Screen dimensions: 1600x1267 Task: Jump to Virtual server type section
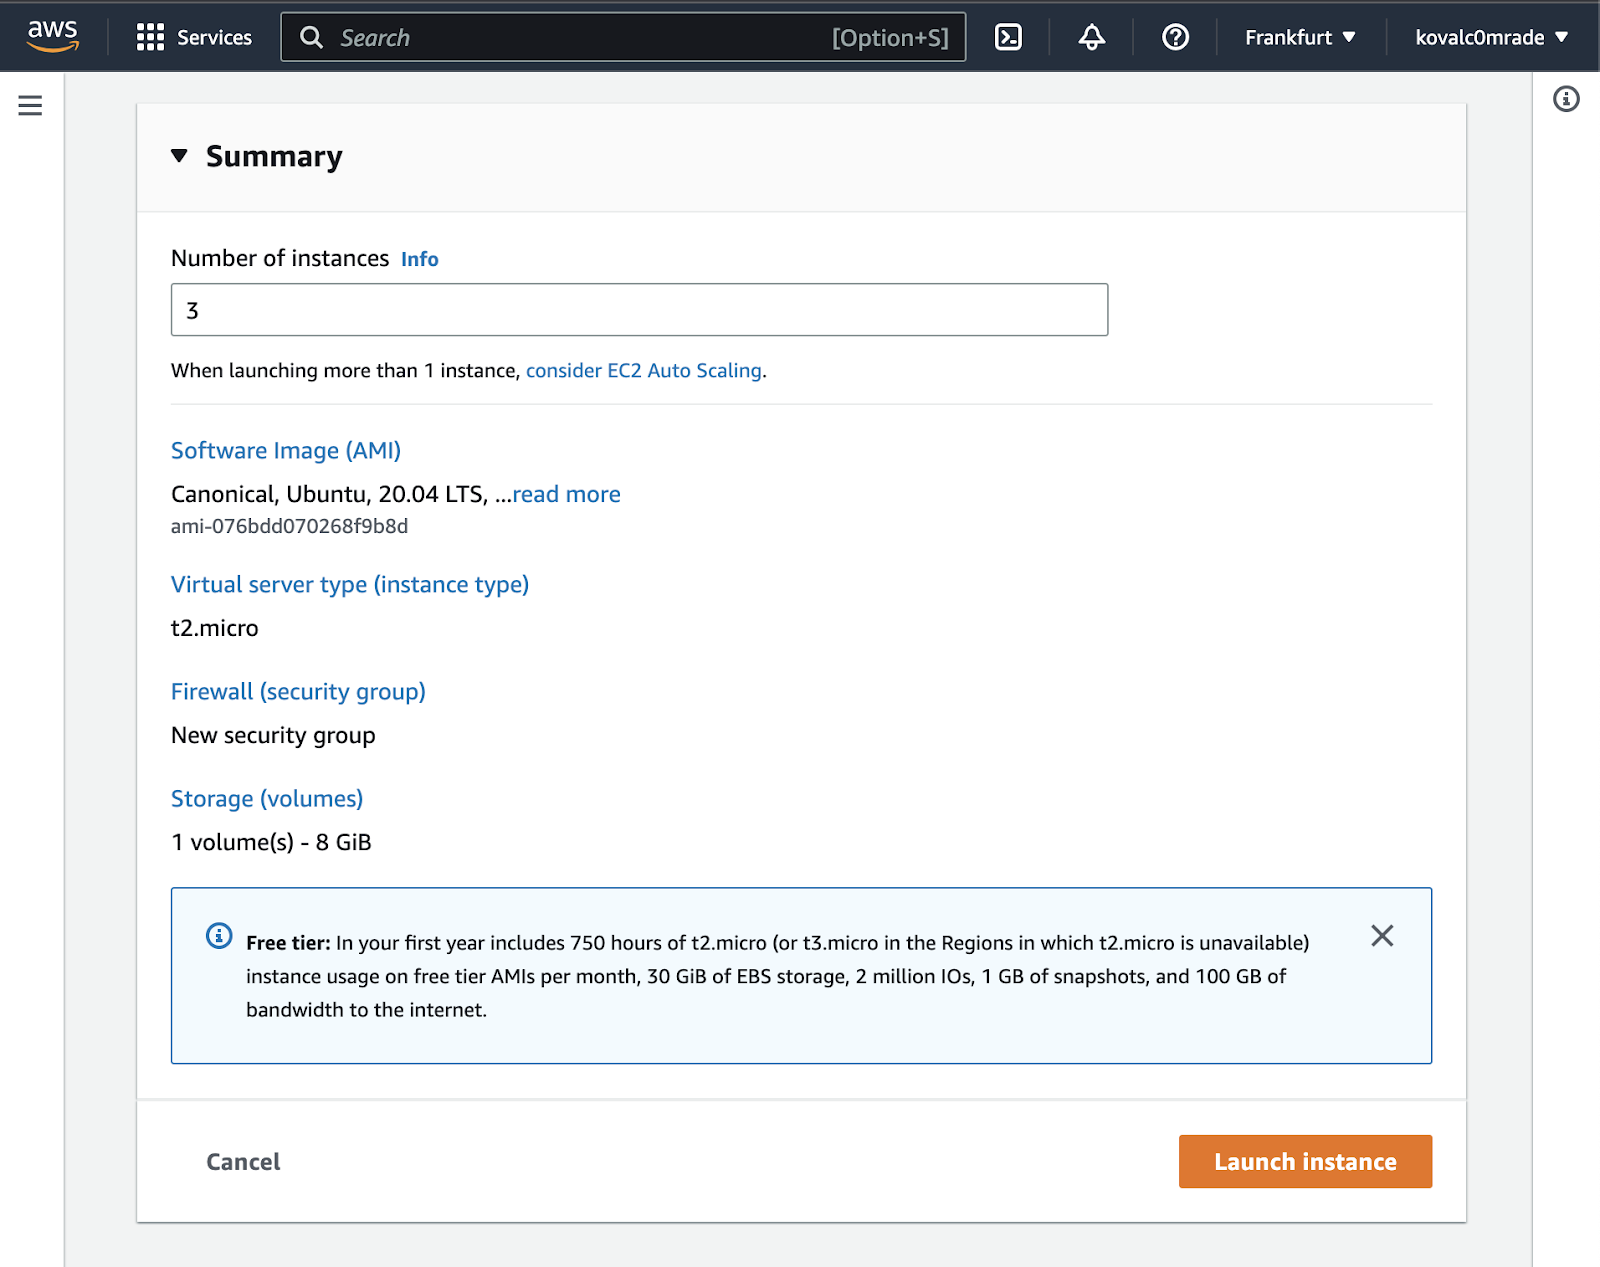pos(350,584)
